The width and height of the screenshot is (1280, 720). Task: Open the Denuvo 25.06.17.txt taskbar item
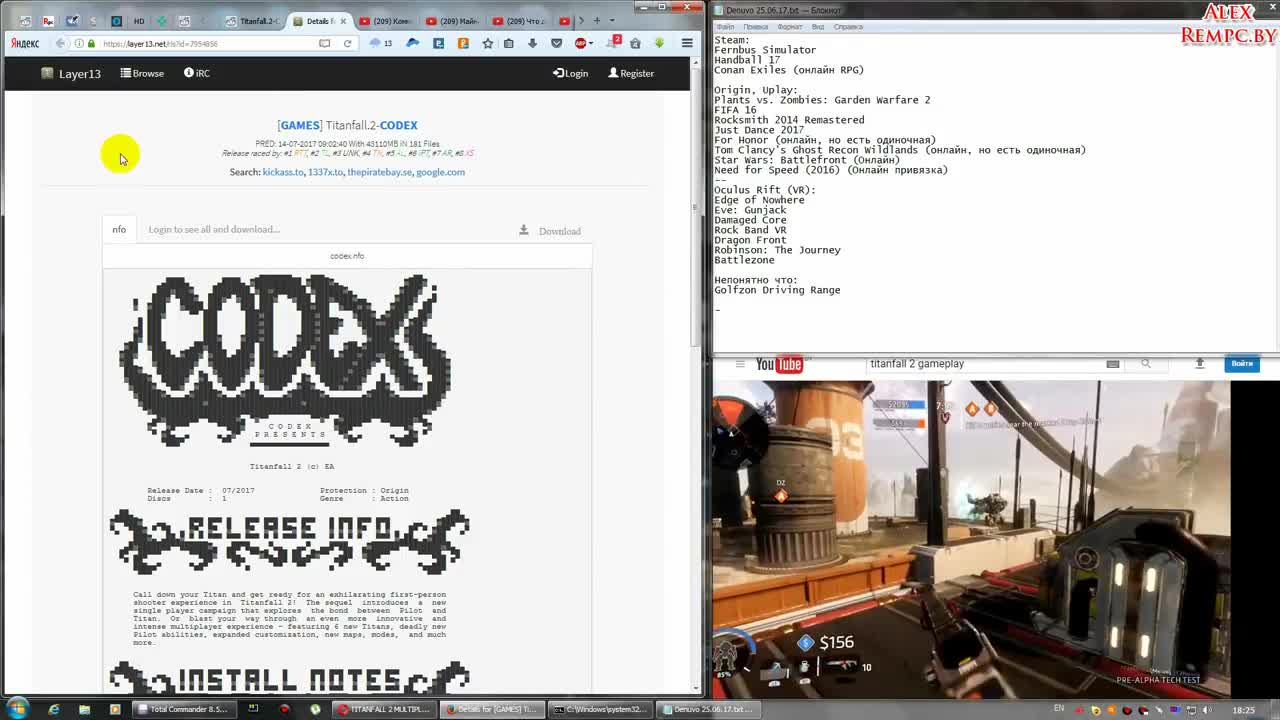click(x=709, y=709)
